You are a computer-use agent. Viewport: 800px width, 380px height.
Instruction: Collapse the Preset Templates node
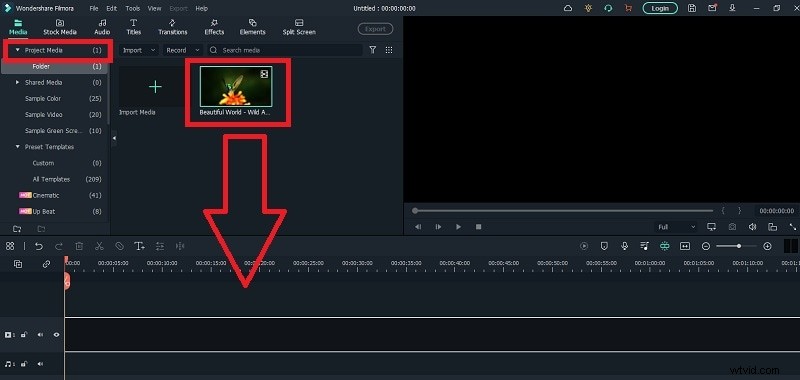(x=18, y=147)
